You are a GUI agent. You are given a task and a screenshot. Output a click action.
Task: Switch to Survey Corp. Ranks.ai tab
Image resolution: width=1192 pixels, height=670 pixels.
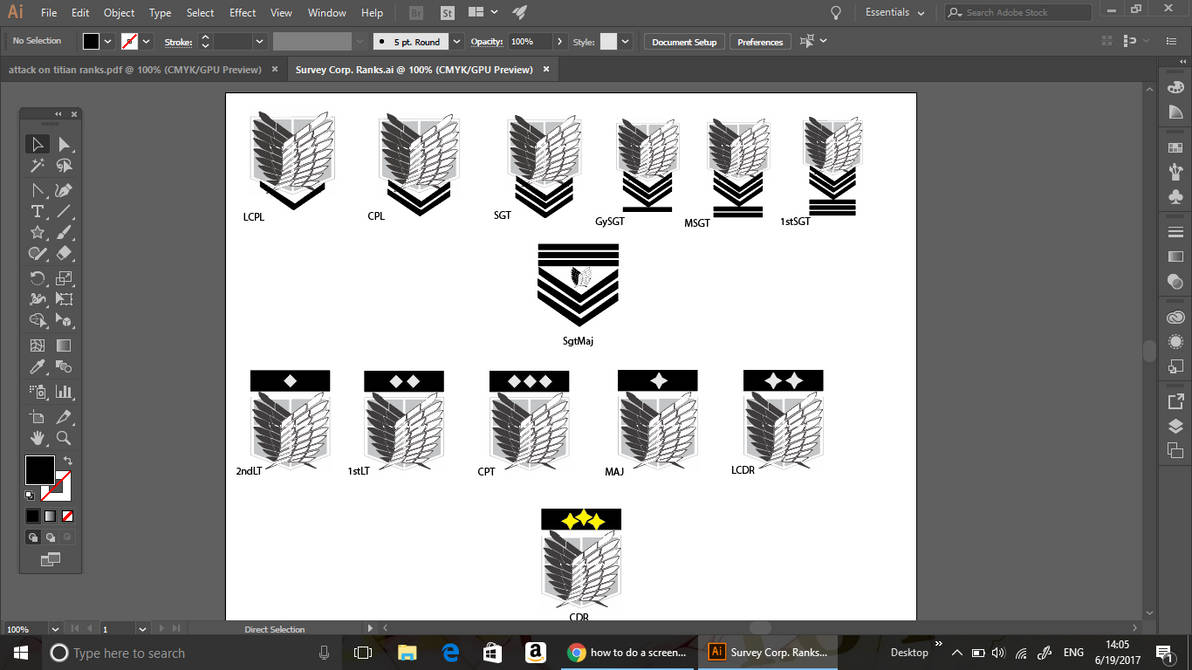click(x=414, y=69)
